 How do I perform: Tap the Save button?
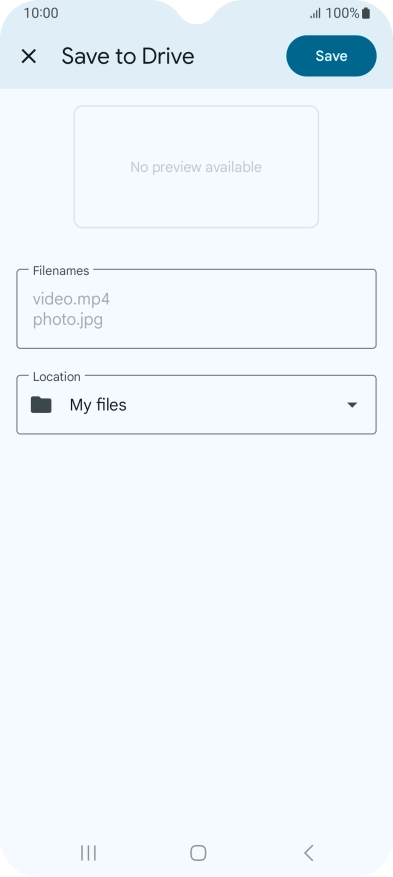tap(332, 56)
